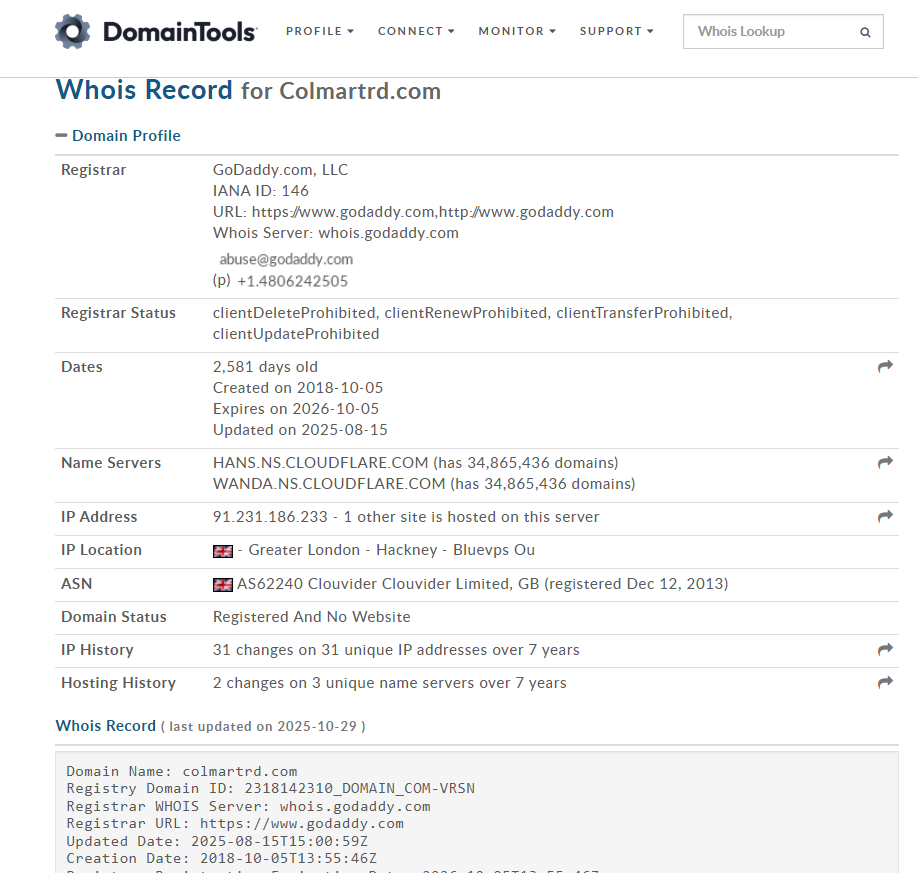Click the Name Servers row arrow icon
The image size is (918, 873).
pos(885,463)
